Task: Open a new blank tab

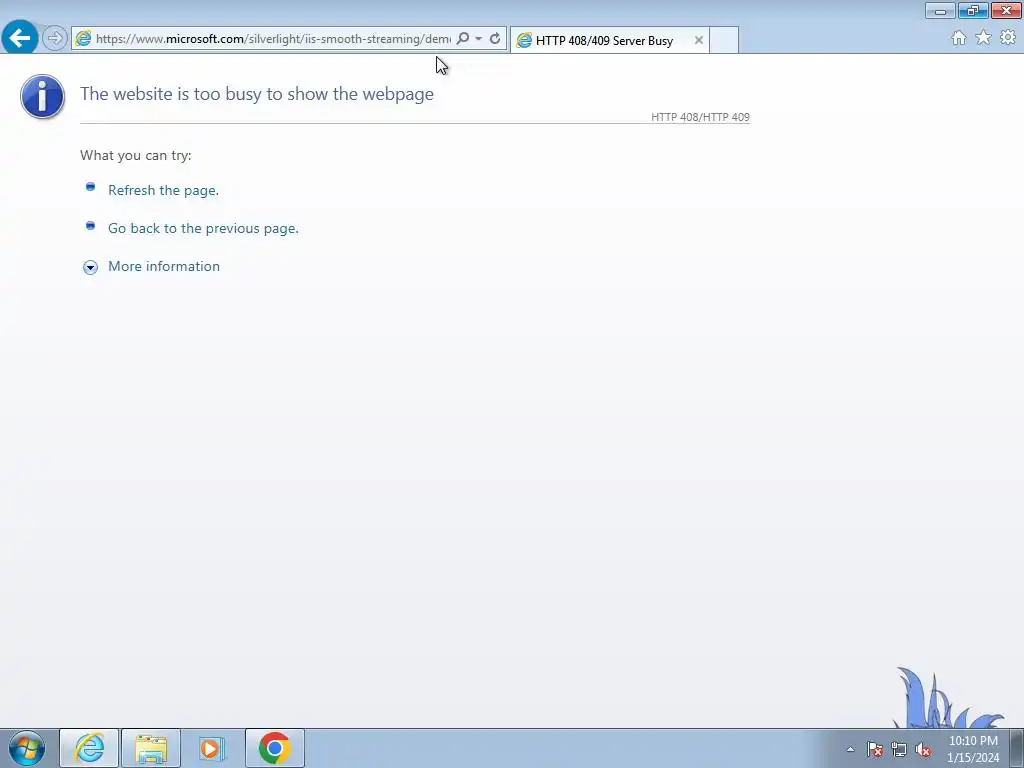Action: [x=724, y=40]
